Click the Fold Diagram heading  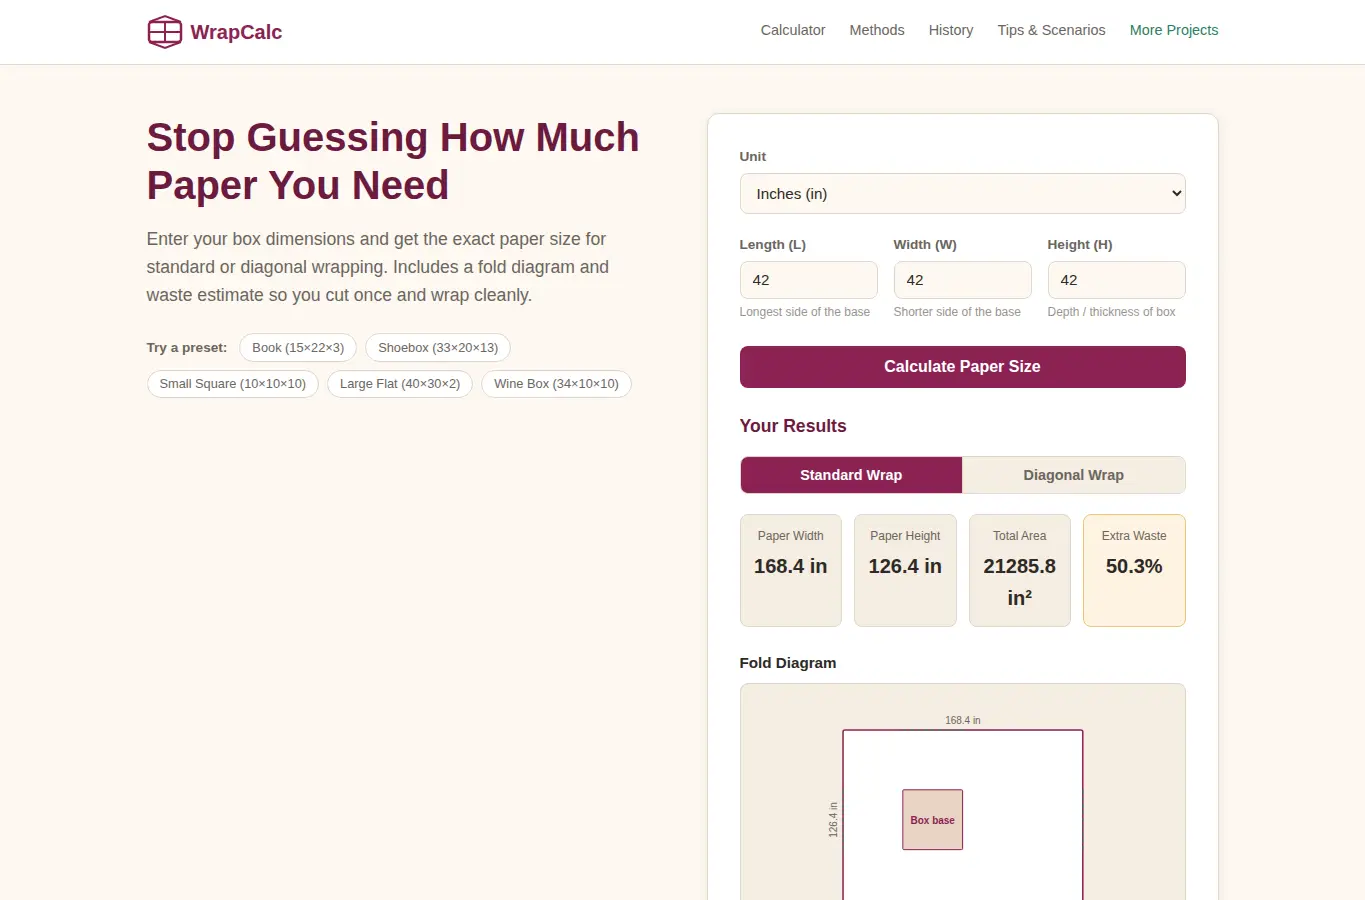pos(788,663)
